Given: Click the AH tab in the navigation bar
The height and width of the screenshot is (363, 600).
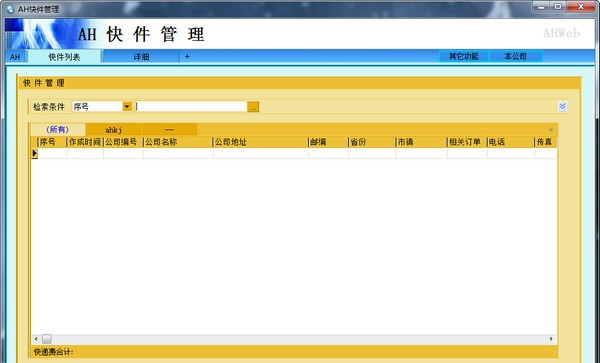Looking at the screenshot, I should 15,57.
